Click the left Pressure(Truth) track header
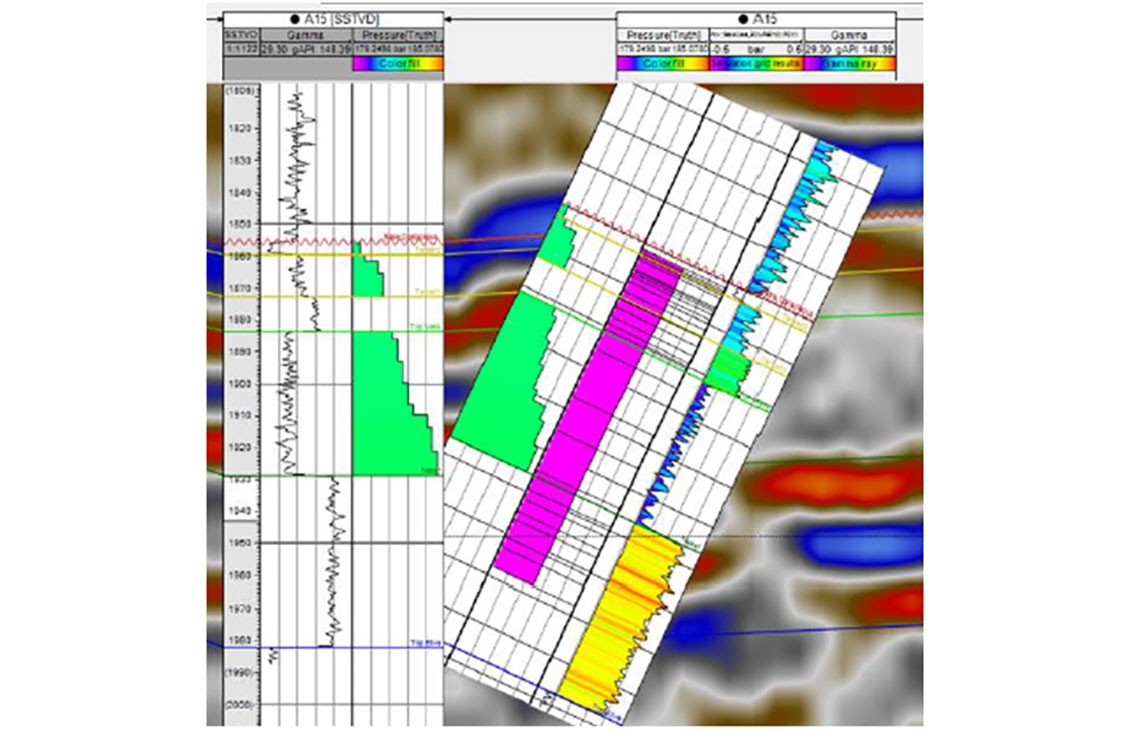Screen dimensions: 1130x730 pyautogui.click(x=397, y=34)
